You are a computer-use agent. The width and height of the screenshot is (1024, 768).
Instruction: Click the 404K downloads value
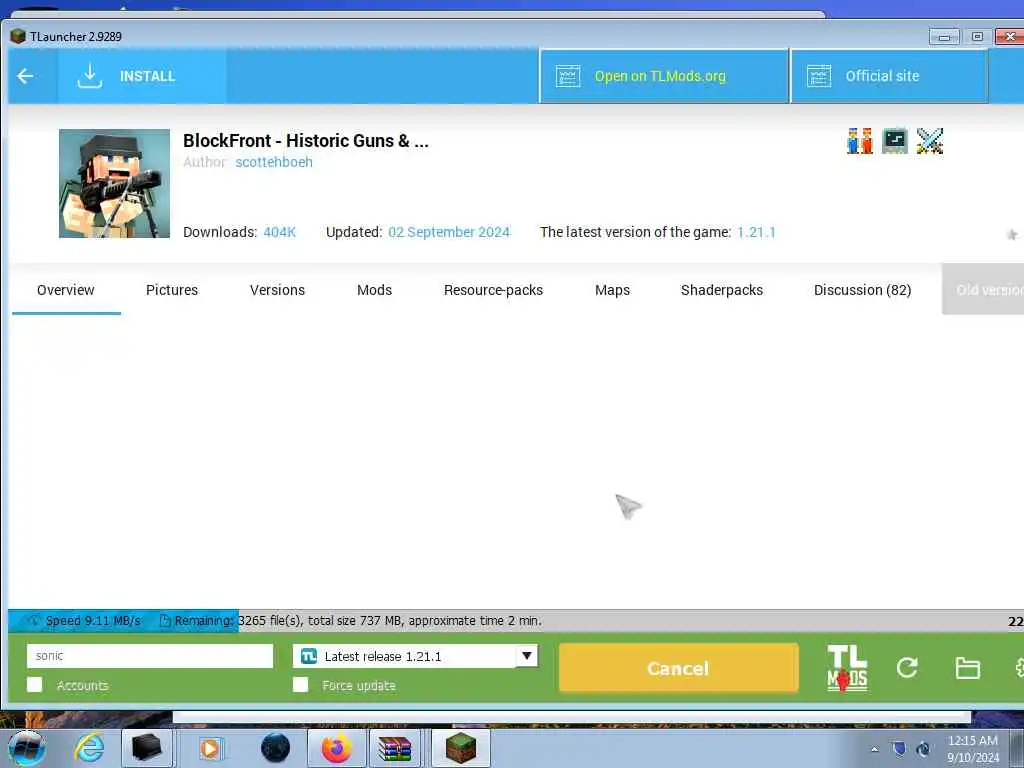(280, 232)
